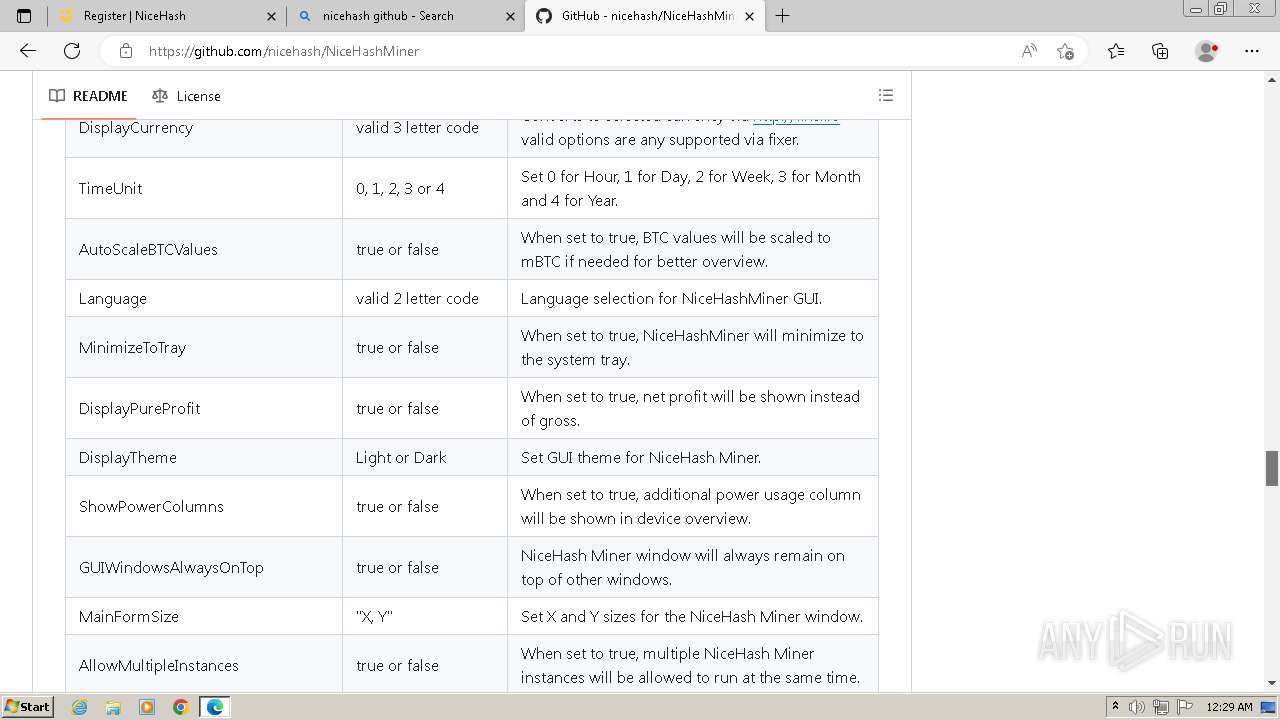Viewport: 1280px width, 720px height.
Task: Click the 'valid 3 letter code' value
Action: pyautogui.click(x=417, y=127)
